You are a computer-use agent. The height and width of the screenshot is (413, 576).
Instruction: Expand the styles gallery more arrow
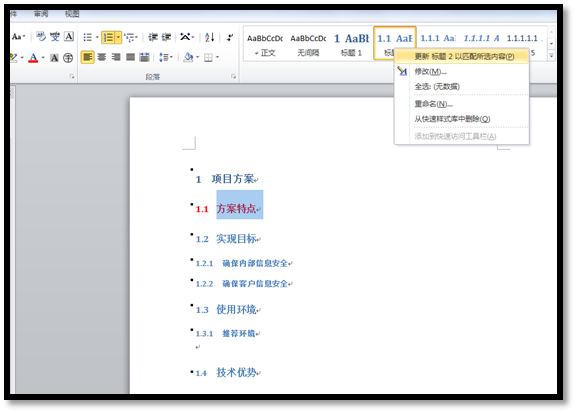(551, 56)
